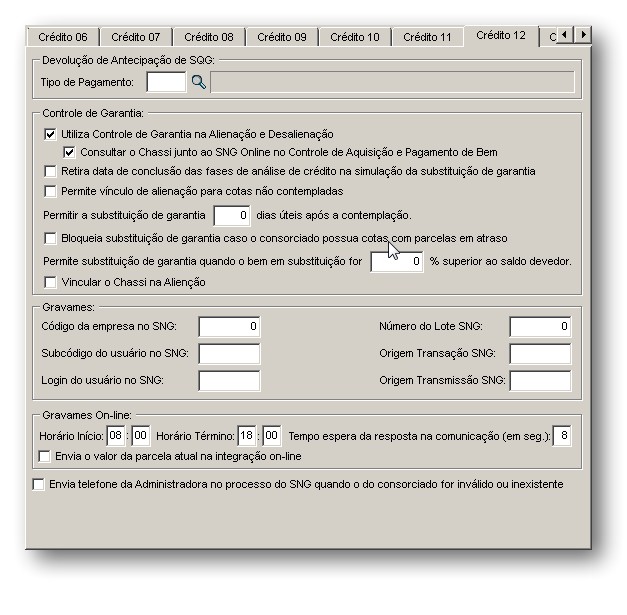Screen dimensions: 627x615
Task: Enable Bloqueia substituição de garantia checkbox
Action: click(x=50, y=239)
